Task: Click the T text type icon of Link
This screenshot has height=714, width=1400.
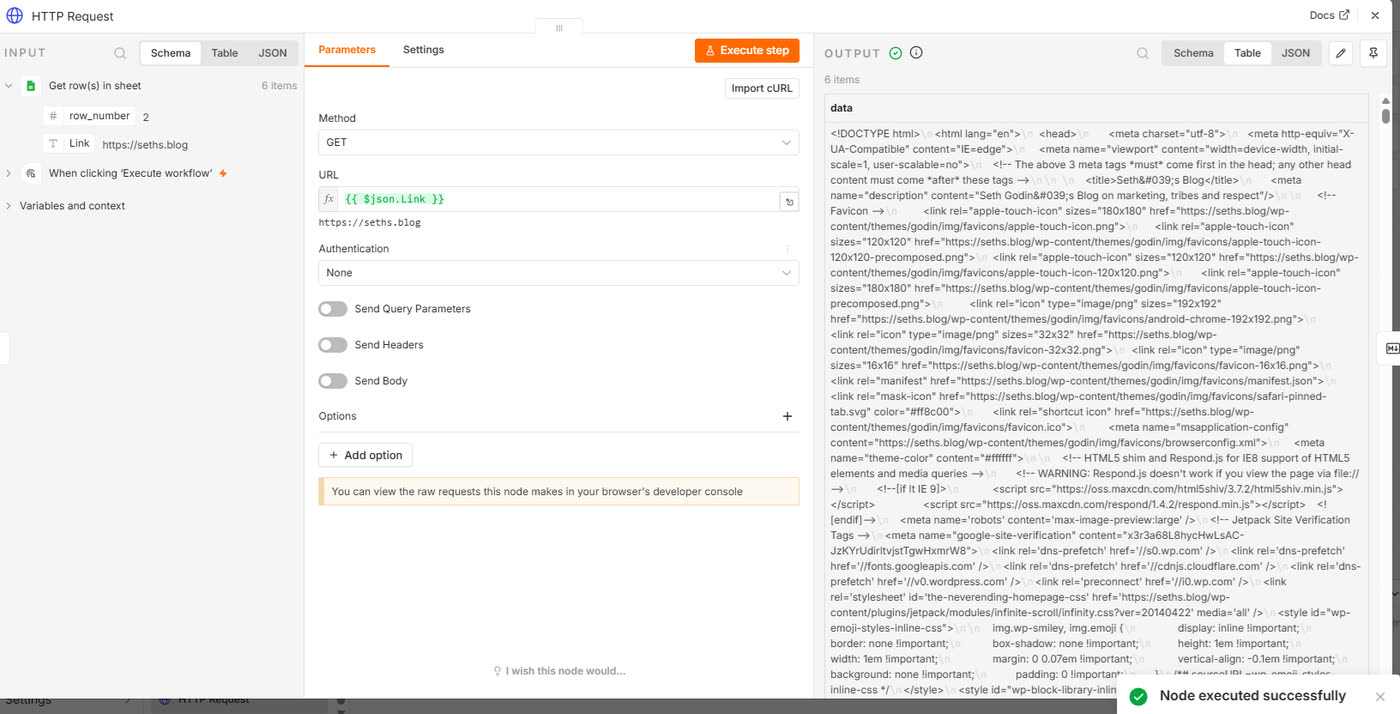Action: (x=53, y=144)
